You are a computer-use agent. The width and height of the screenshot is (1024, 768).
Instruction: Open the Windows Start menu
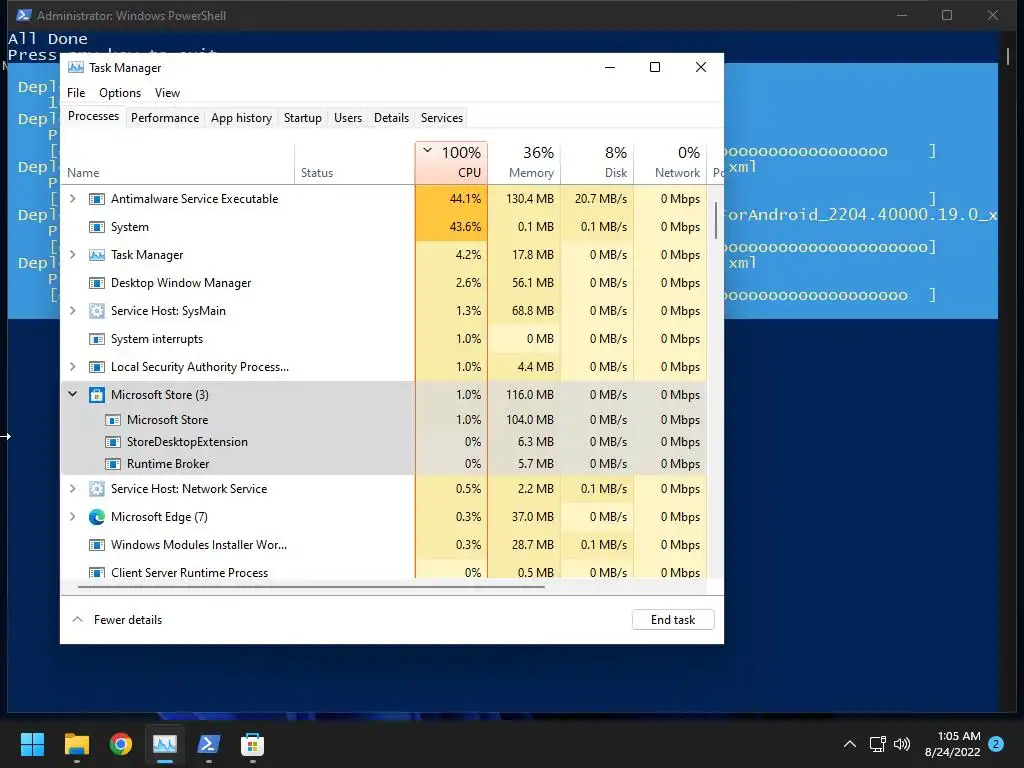pos(33,744)
